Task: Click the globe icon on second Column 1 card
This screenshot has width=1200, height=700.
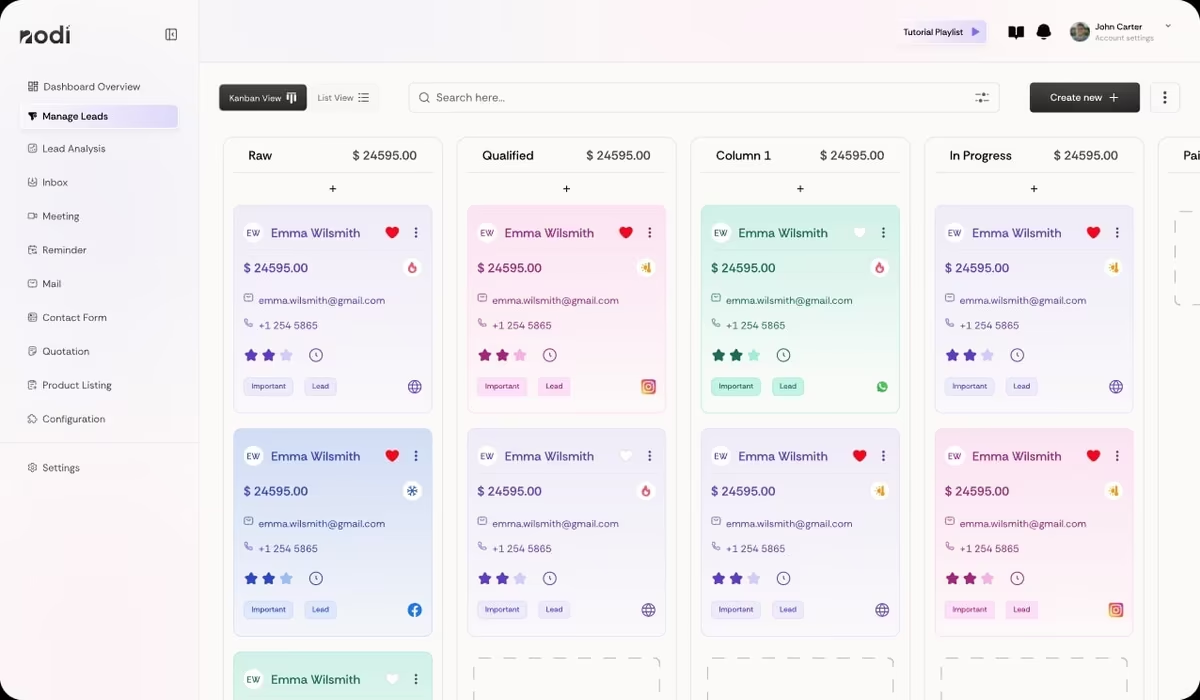Action: coord(882,610)
